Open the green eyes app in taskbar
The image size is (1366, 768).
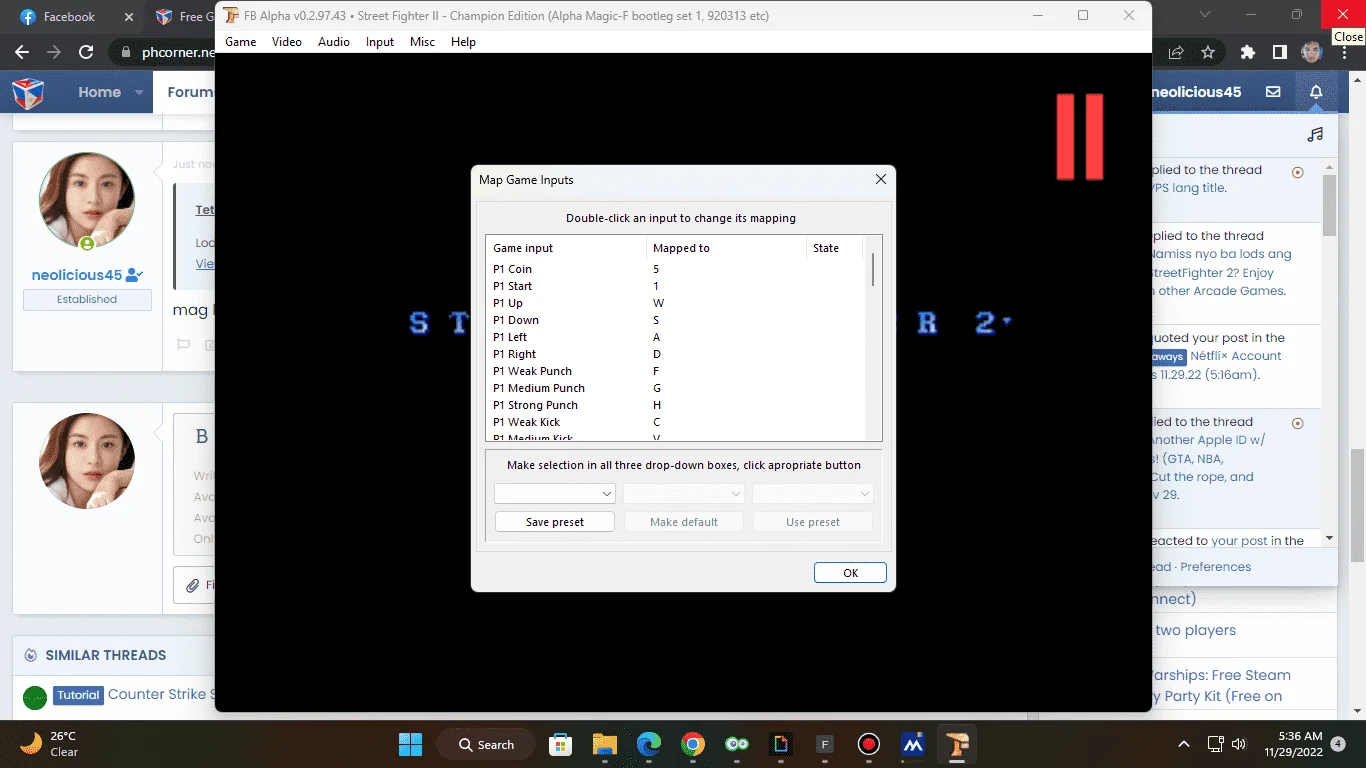click(x=737, y=744)
